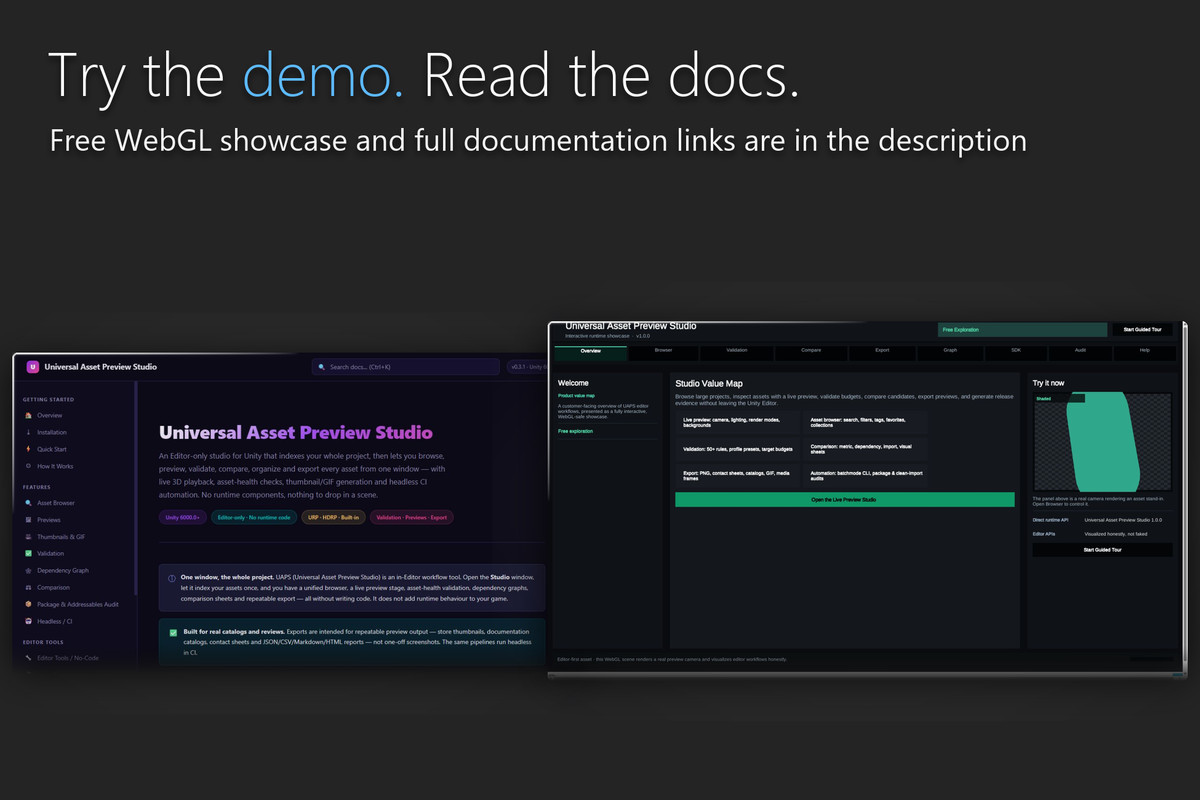Click Visualized honestly, not faked text
1200x800 pixels.
tap(1116, 534)
